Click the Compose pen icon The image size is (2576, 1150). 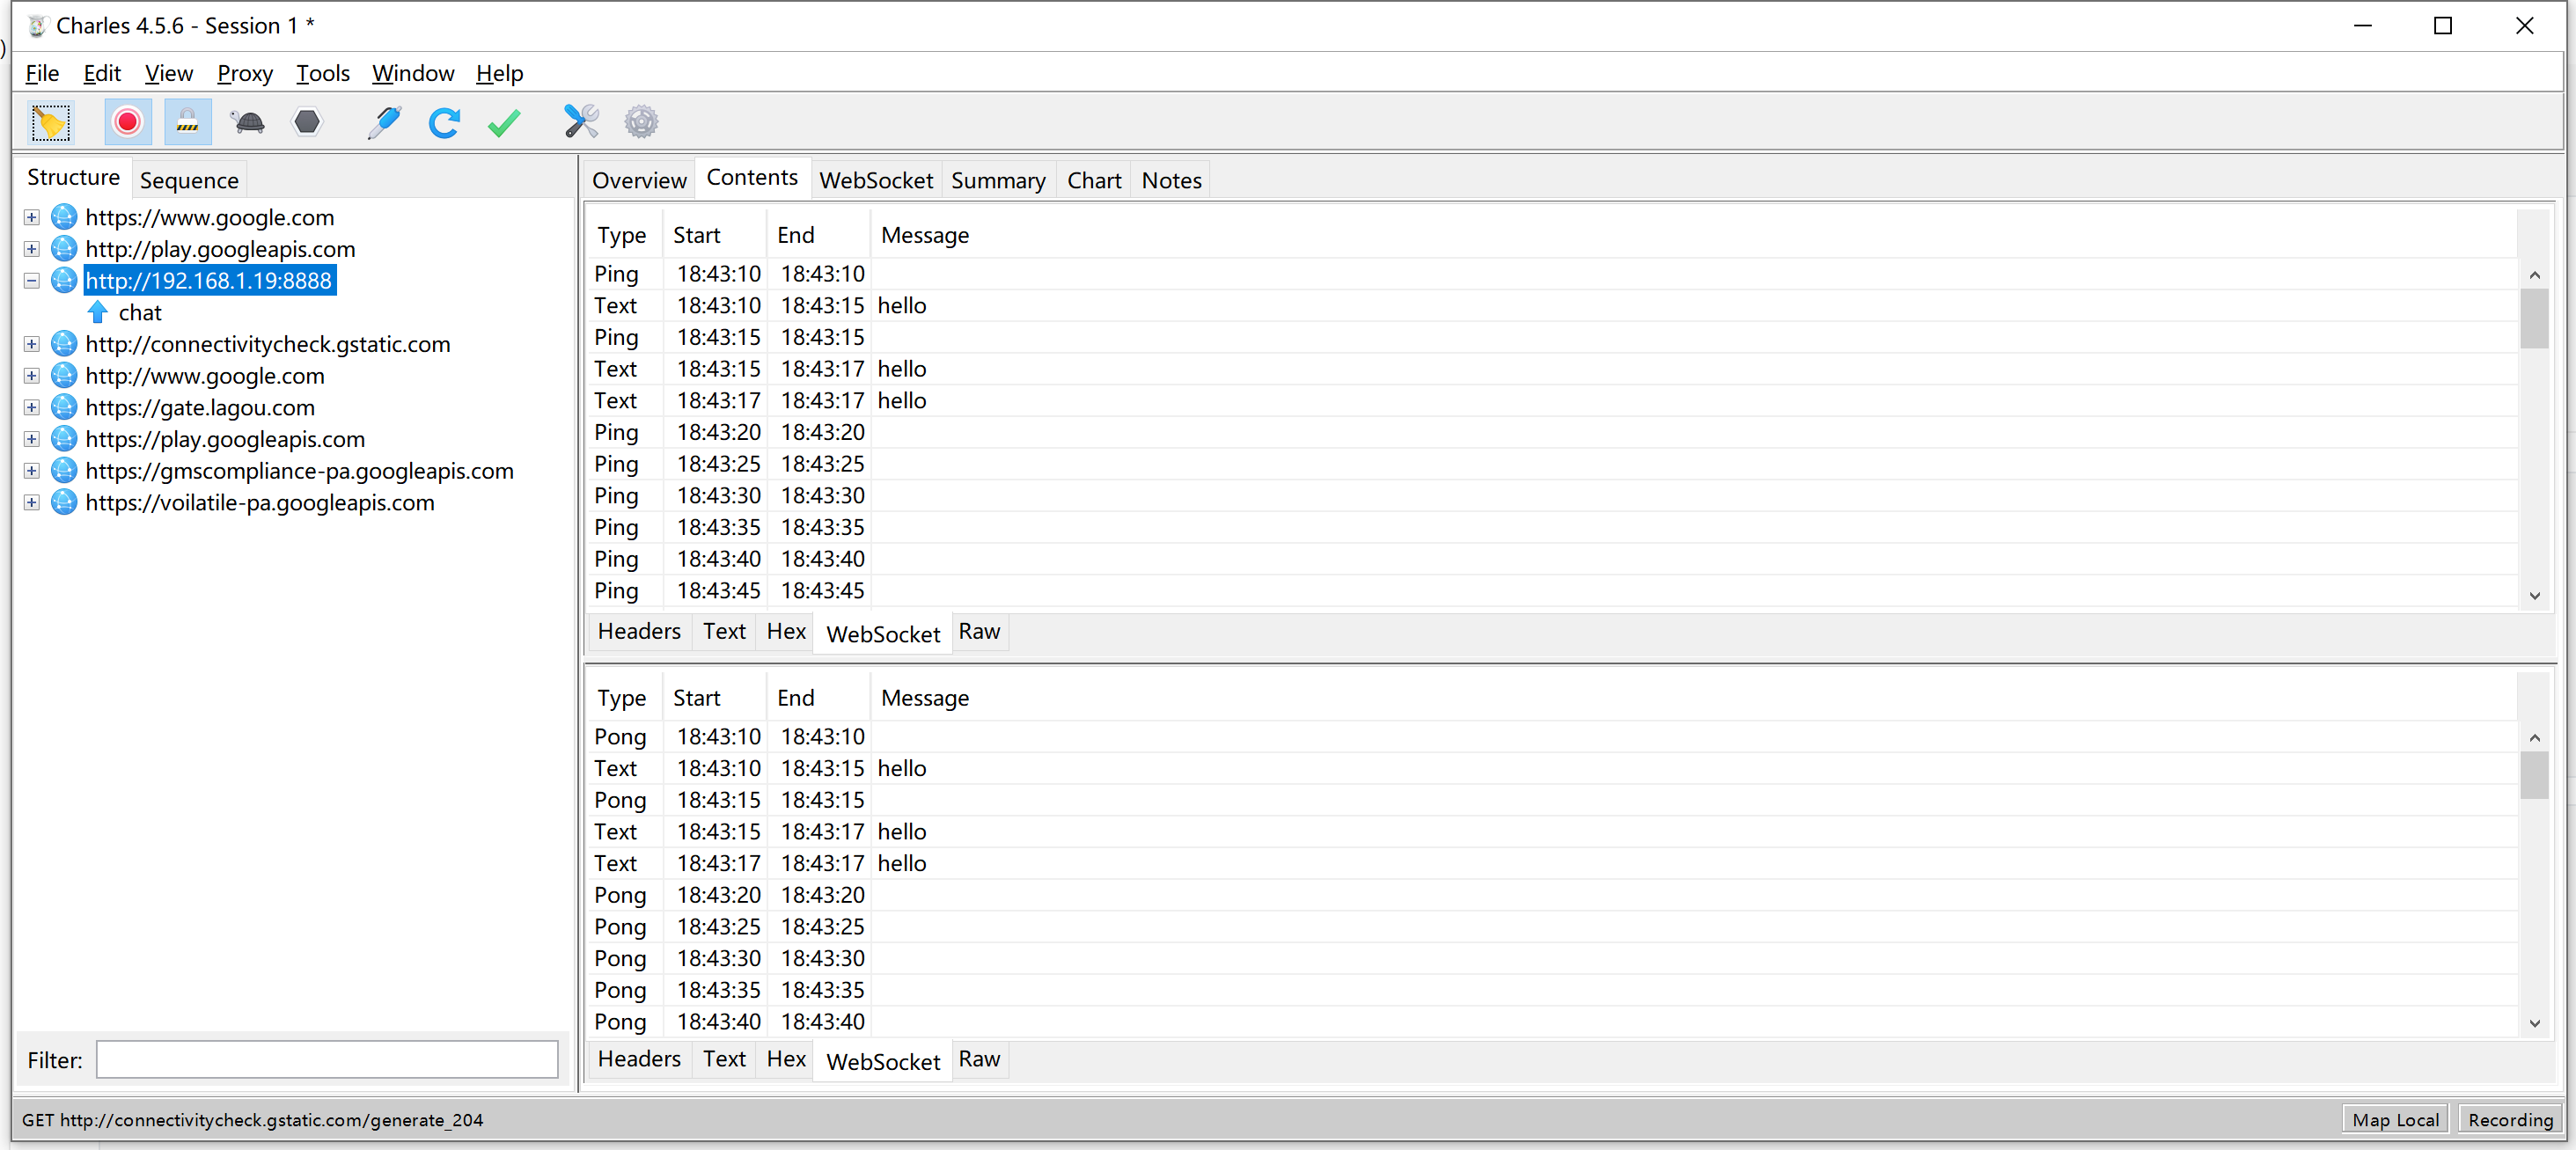[384, 122]
